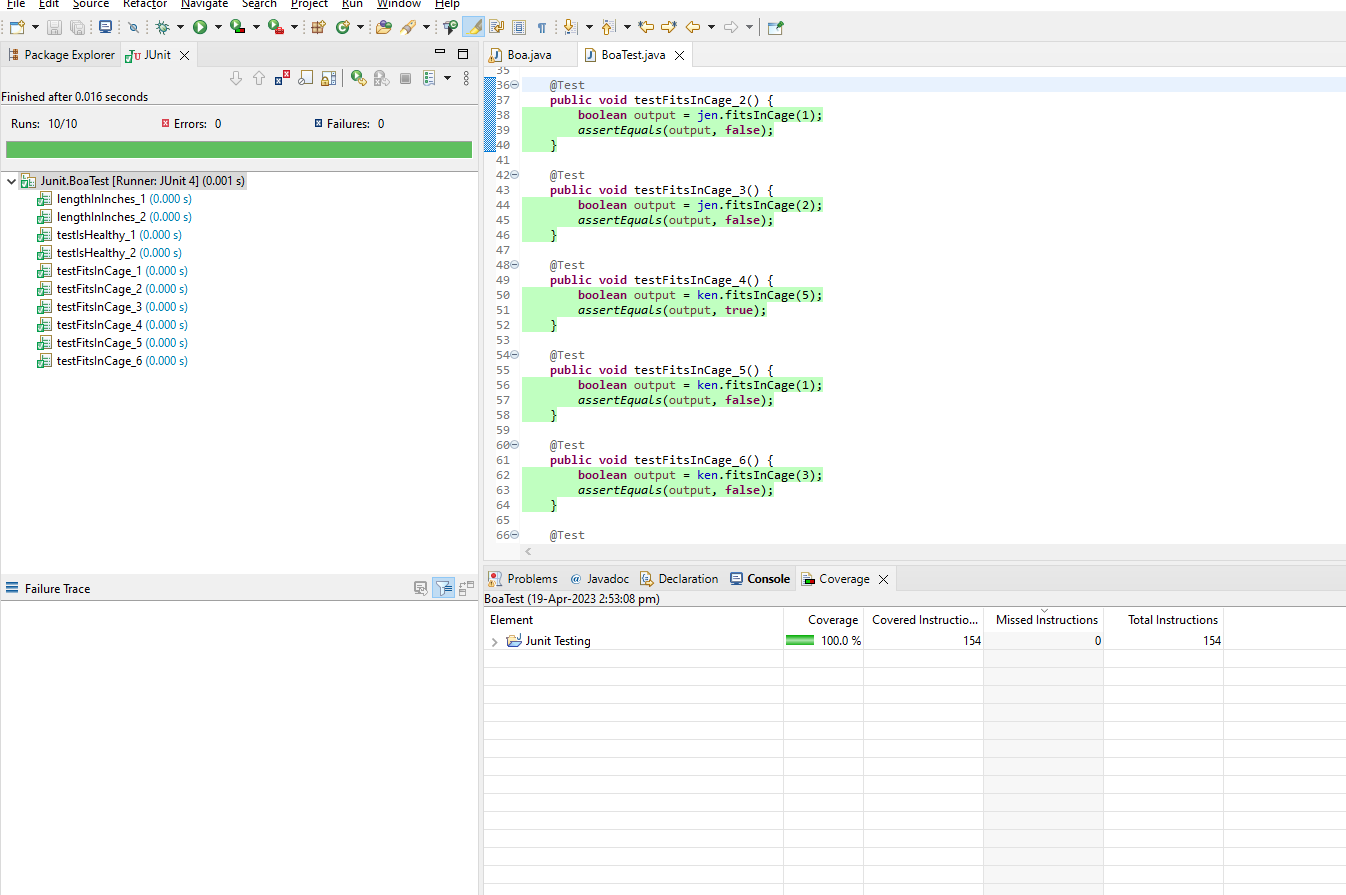Click Element column header in Coverage

633,620
